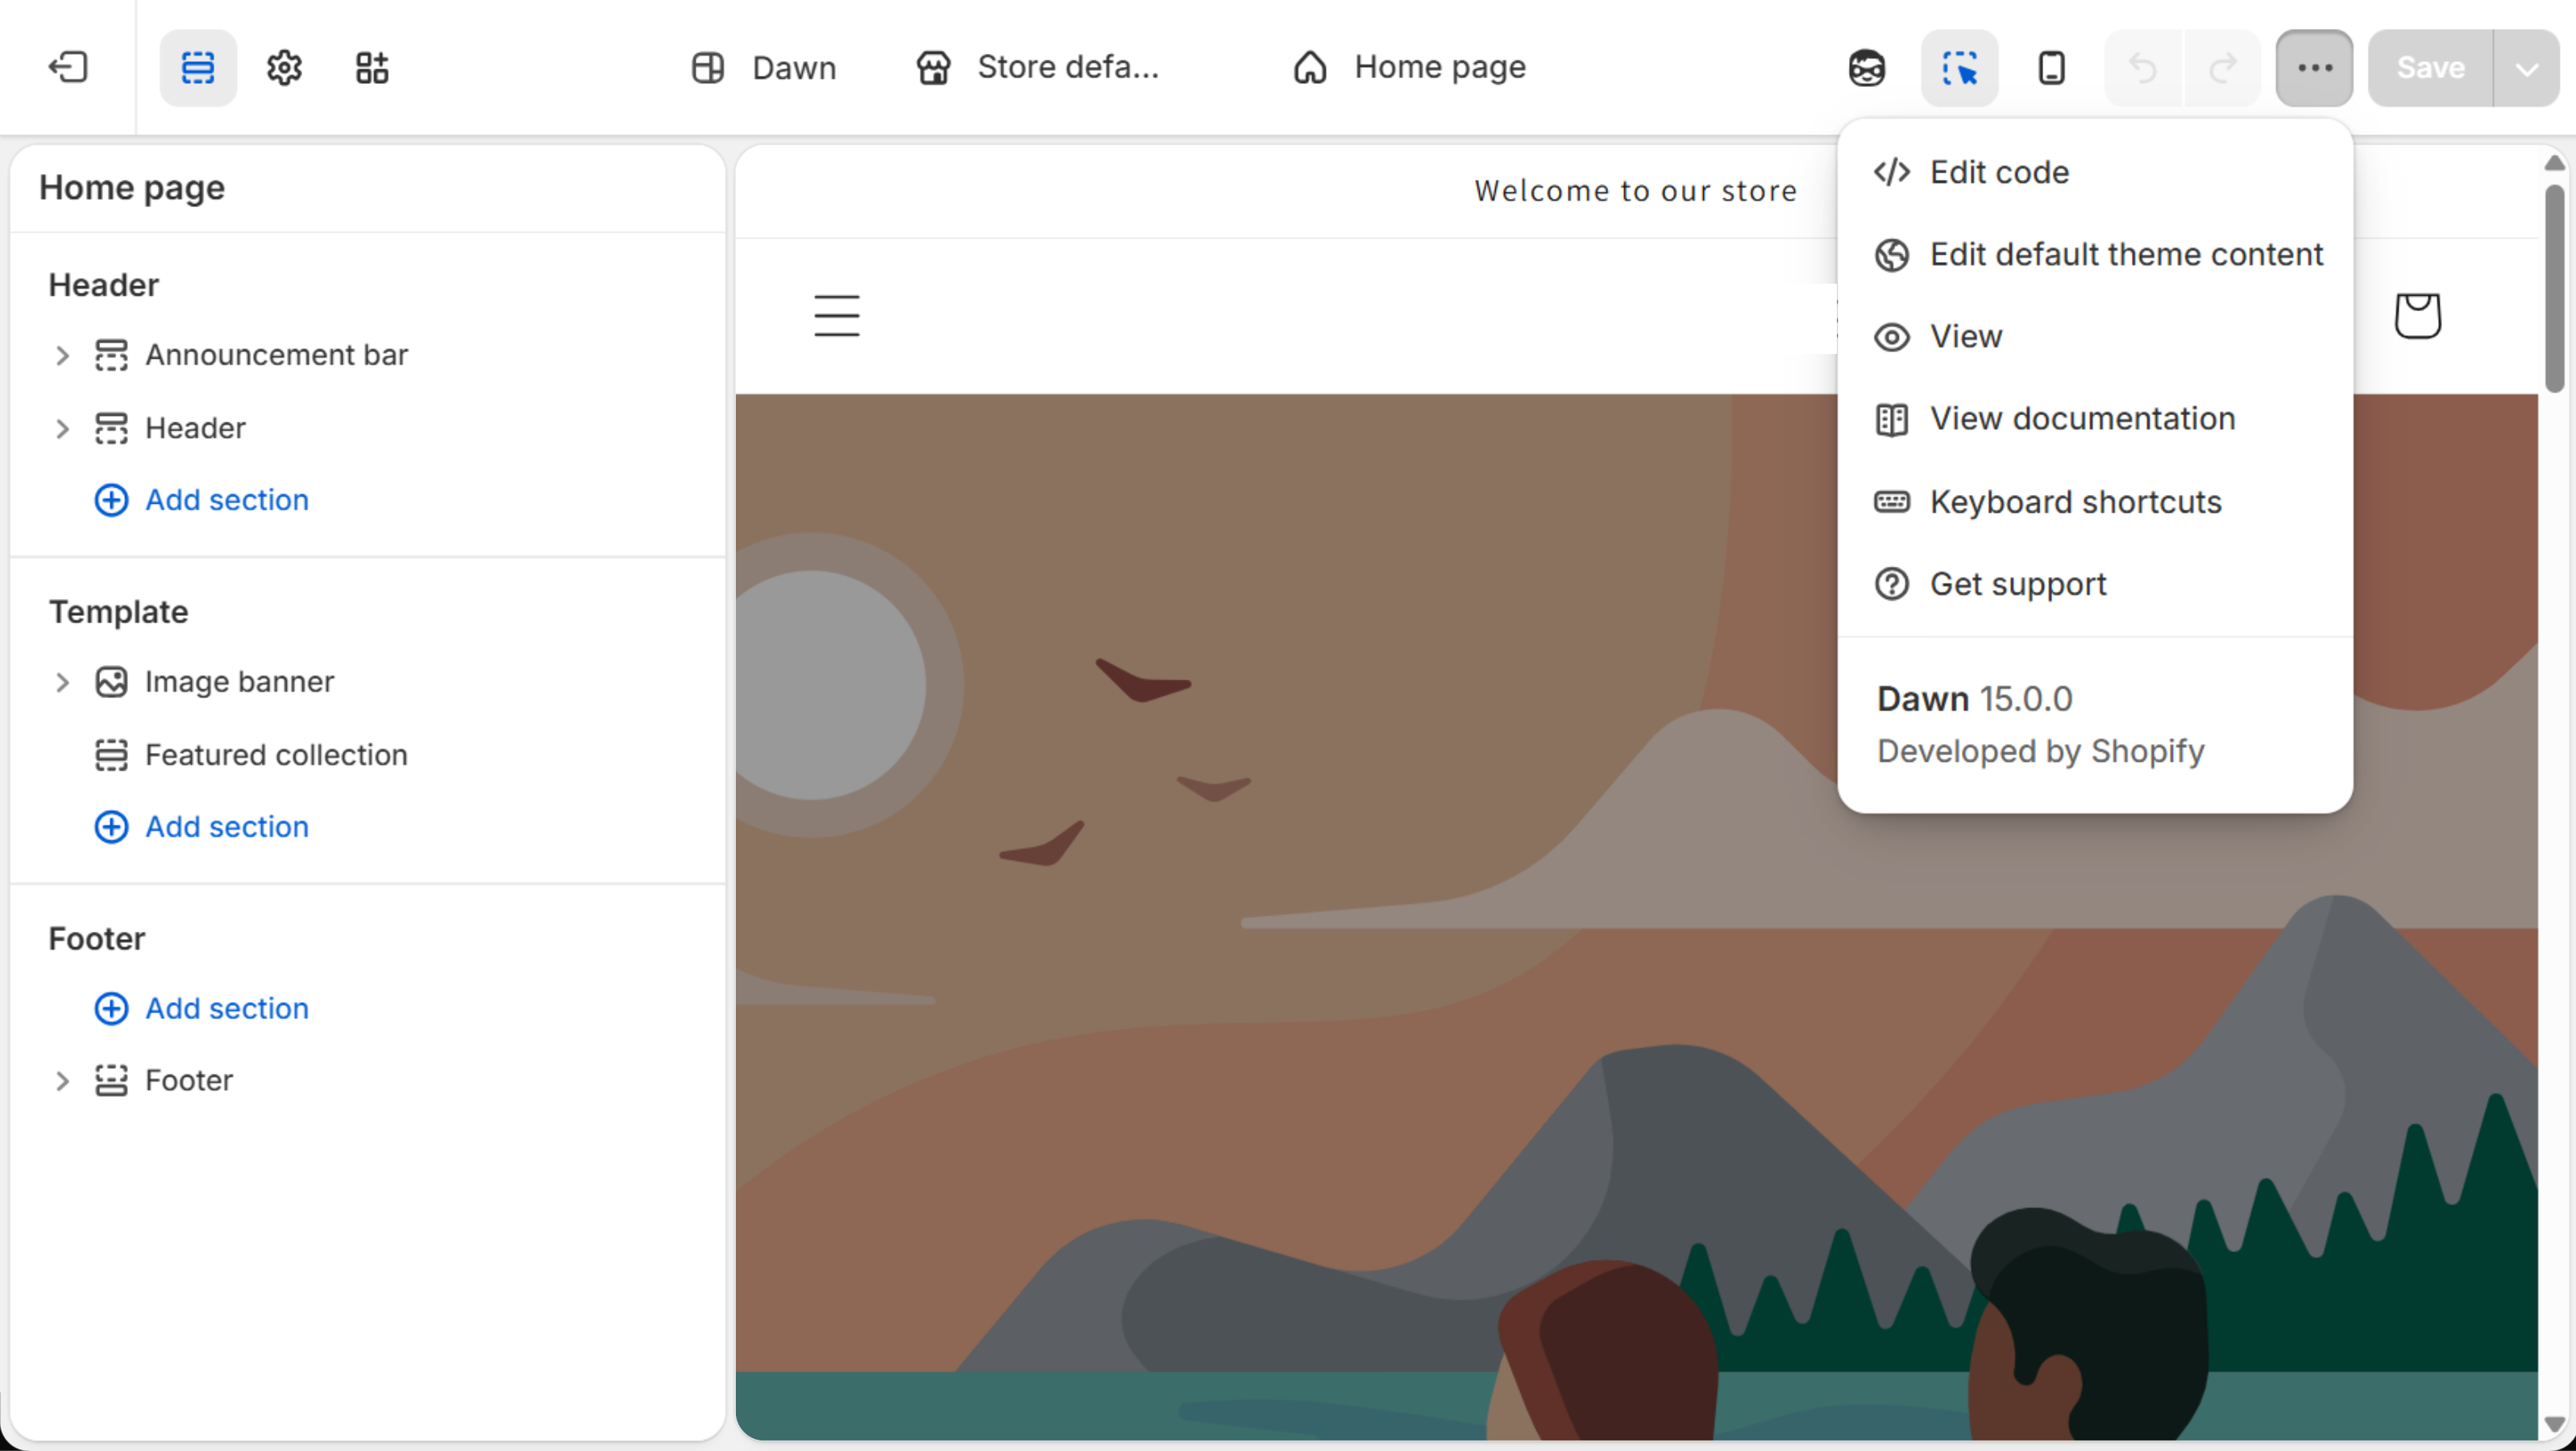Click the preview scroll-up arrow
This screenshot has width=2576, height=1451.
coord(2555,162)
